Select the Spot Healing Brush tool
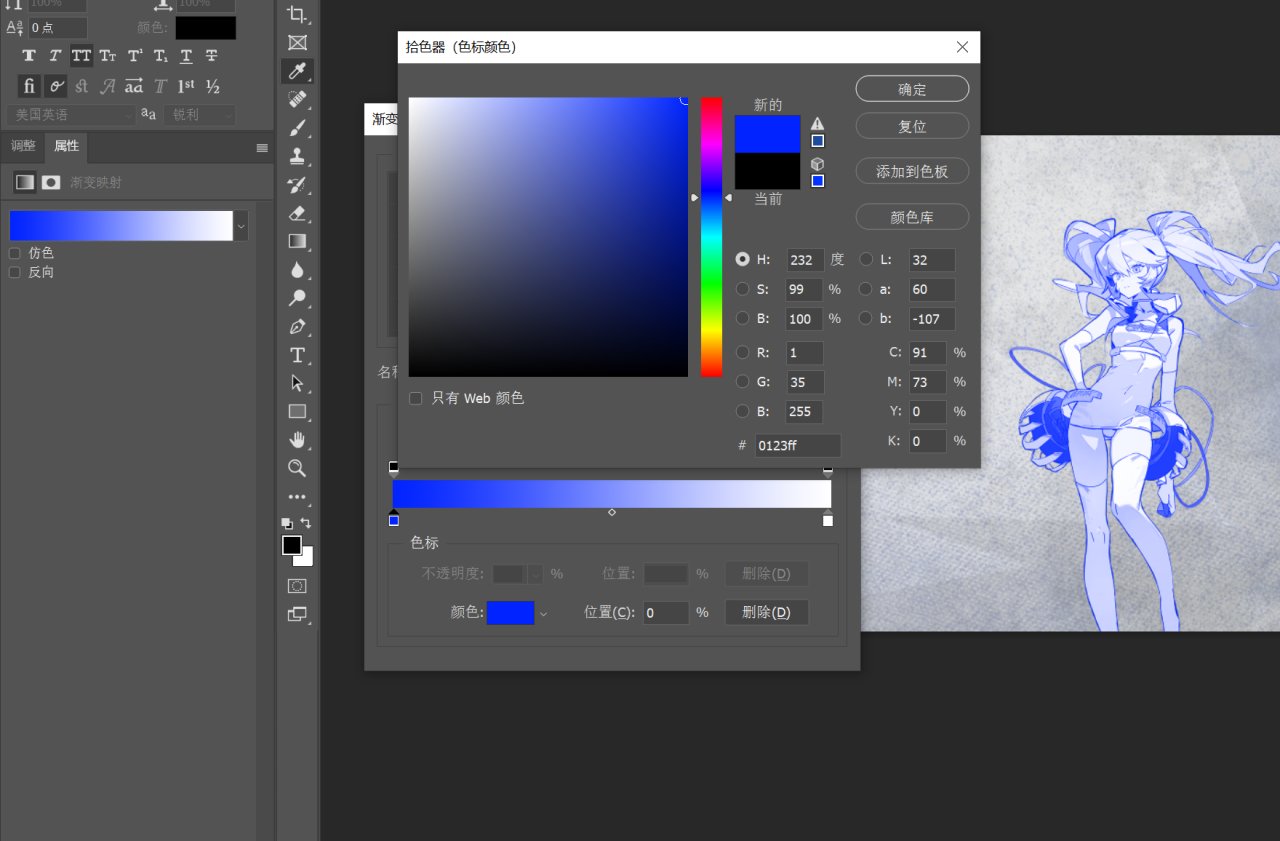The height and width of the screenshot is (841, 1280). (x=297, y=99)
